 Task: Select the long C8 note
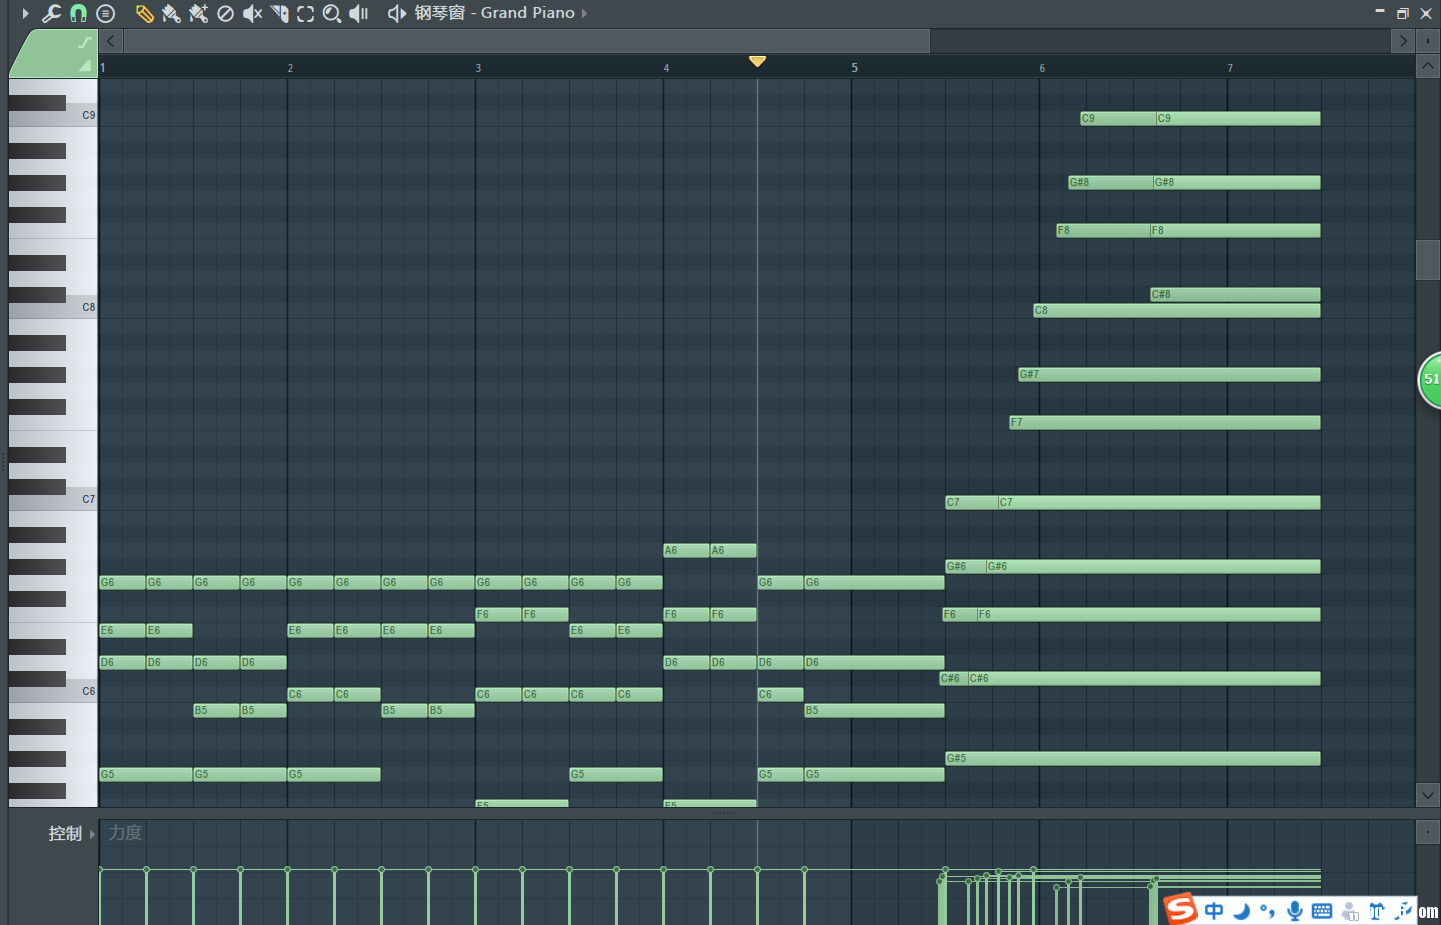point(1177,310)
